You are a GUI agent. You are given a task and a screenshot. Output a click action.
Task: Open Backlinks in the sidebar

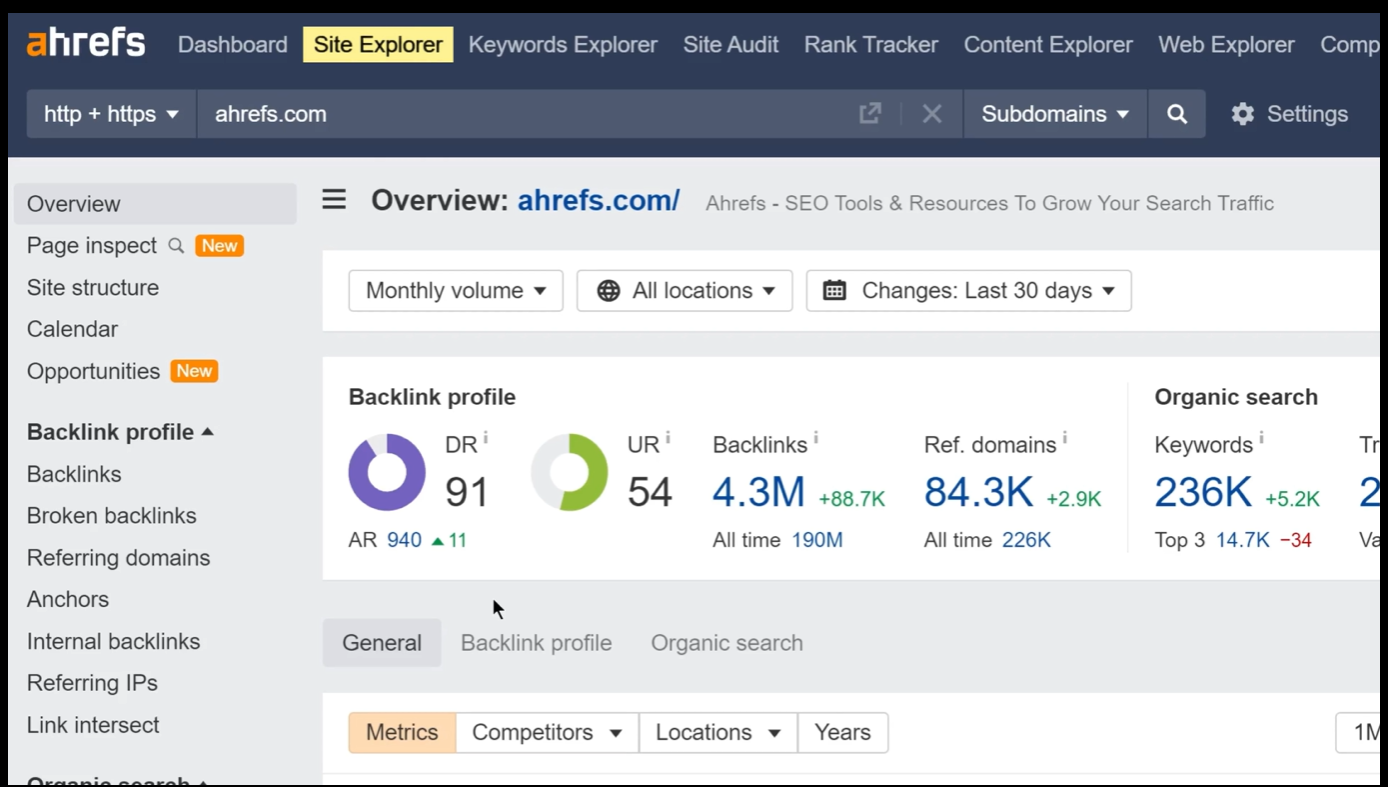pyautogui.click(x=74, y=475)
